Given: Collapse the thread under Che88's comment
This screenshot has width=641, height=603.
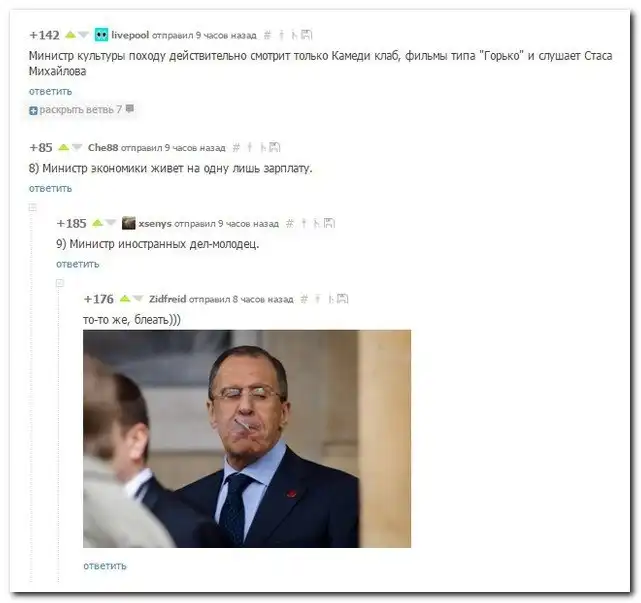Looking at the screenshot, I should pos(33,208).
